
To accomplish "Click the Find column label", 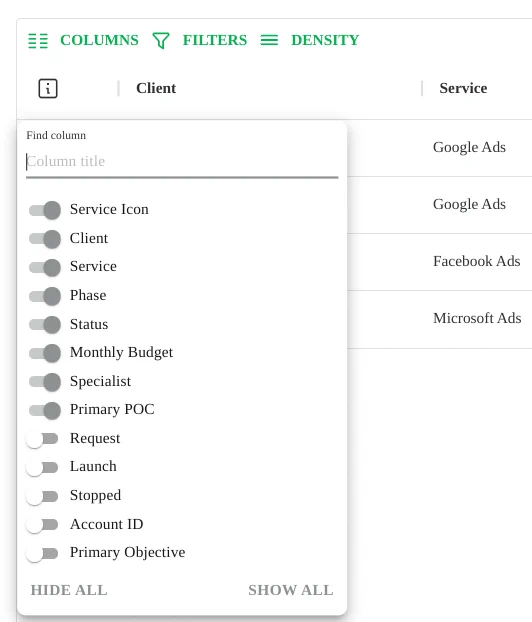I will click(56, 135).
